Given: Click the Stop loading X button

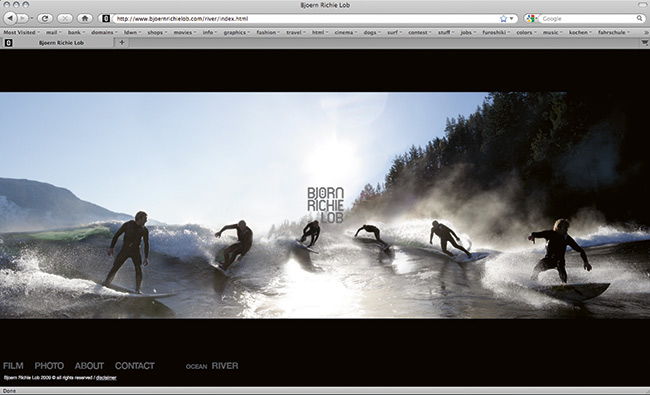Looking at the screenshot, I should pyautogui.click(x=65, y=18).
